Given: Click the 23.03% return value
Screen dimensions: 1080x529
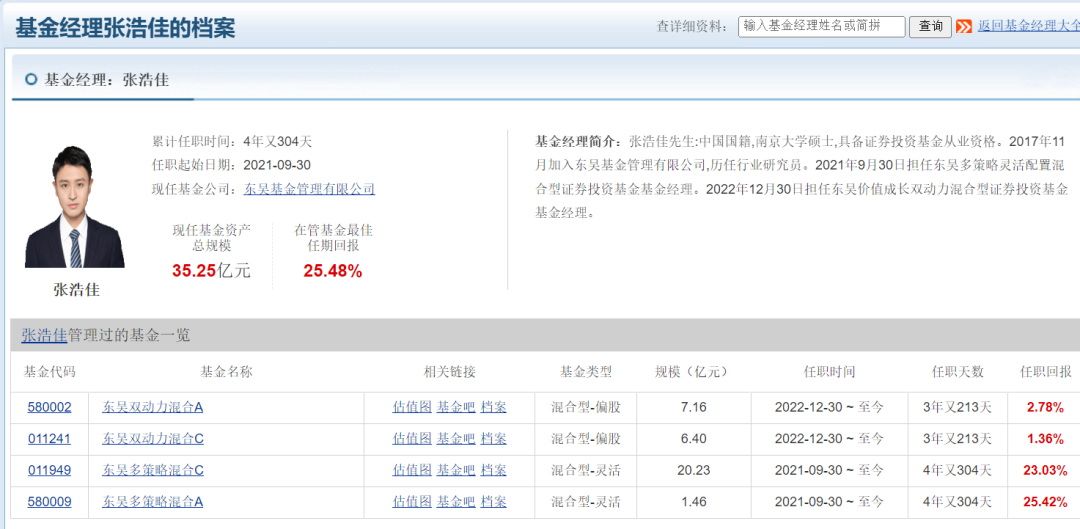Looking at the screenshot, I should [1046, 470].
